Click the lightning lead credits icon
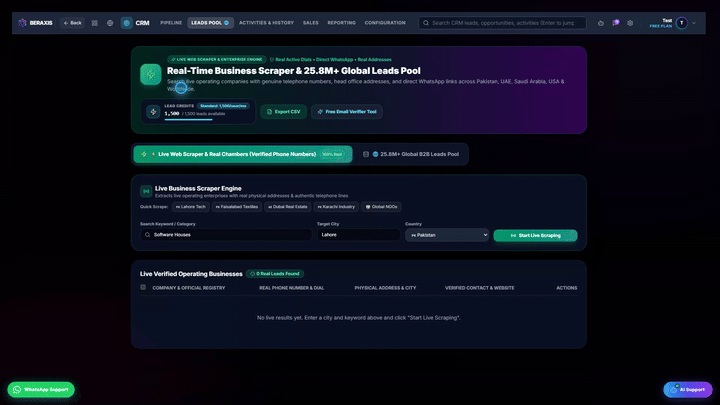This screenshot has height=405, width=720. 153,112
